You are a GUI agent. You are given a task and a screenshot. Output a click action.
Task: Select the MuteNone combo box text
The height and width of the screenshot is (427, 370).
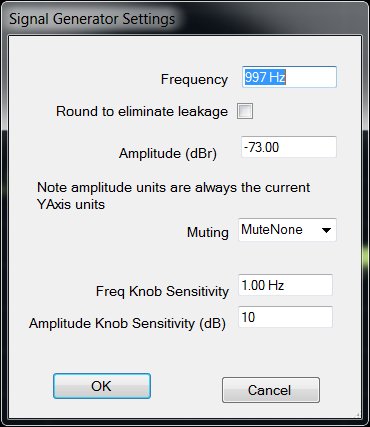pos(272,230)
